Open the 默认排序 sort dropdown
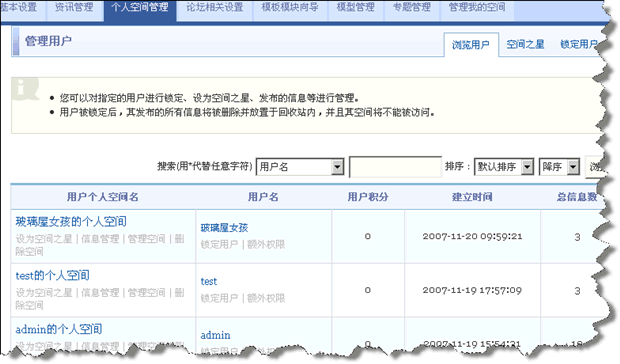This screenshot has width=620, height=364. [504, 167]
